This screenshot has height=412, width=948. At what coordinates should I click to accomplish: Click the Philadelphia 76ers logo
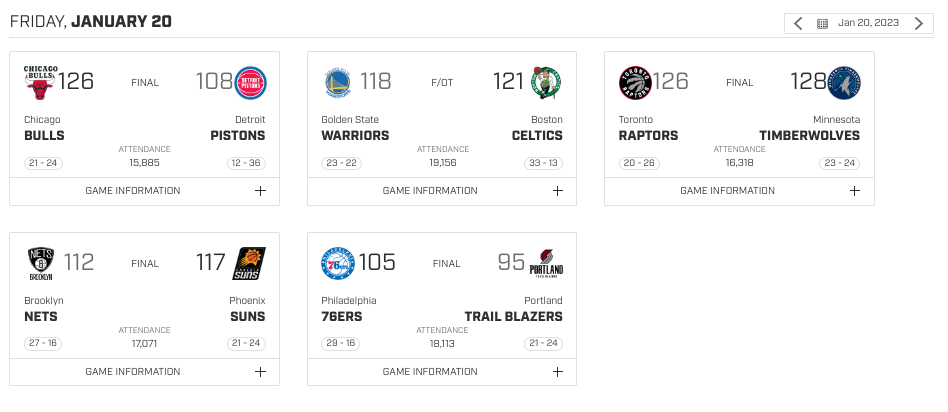coord(337,263)
